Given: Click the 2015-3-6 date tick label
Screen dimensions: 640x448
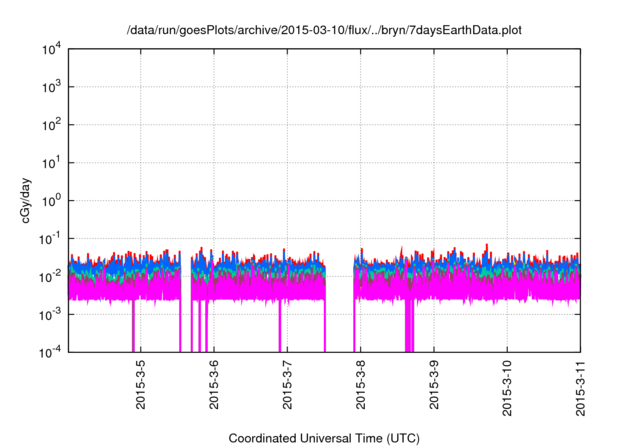Looking at the screenshot, I should (x=214, y=385).
